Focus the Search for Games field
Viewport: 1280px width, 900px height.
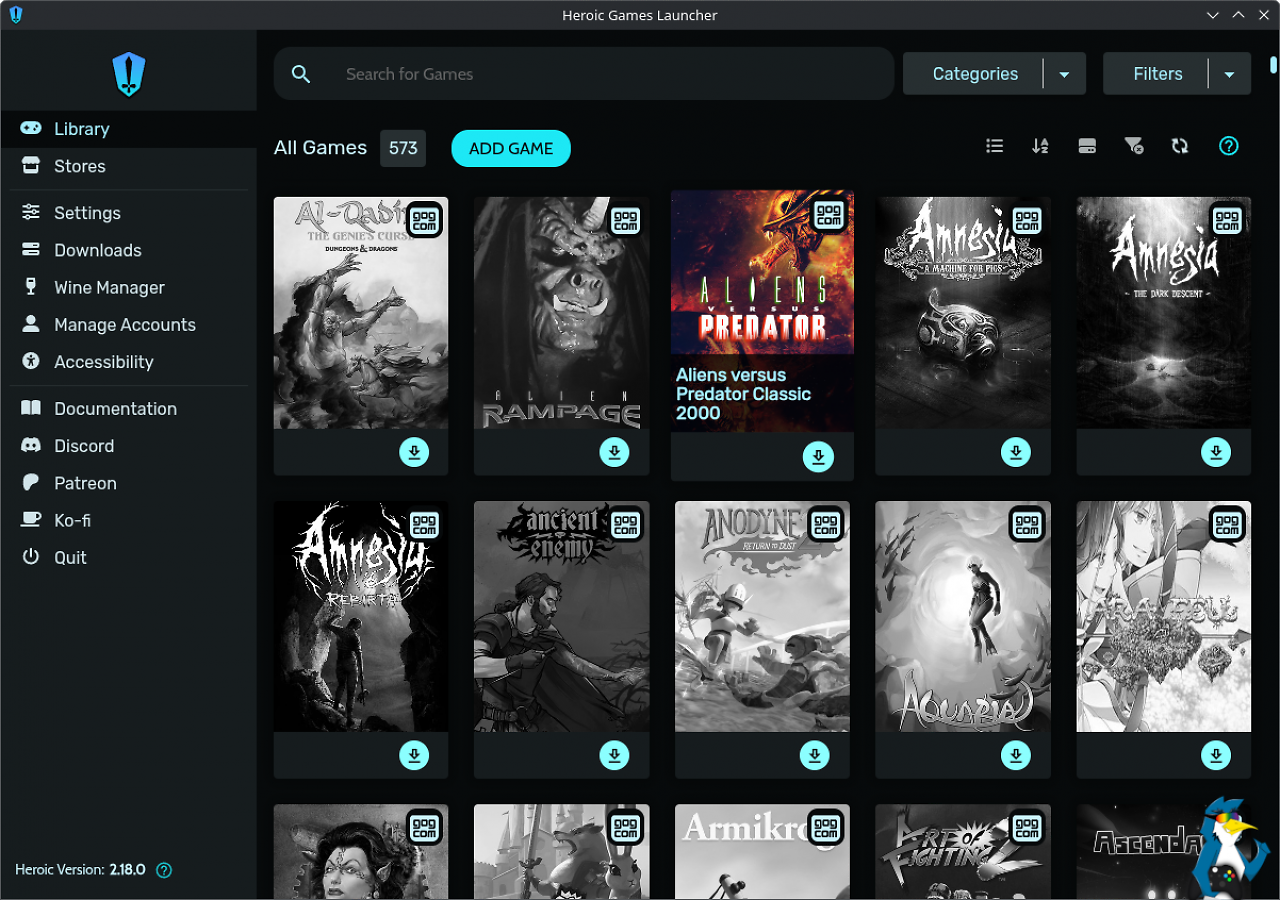[584, 74]
